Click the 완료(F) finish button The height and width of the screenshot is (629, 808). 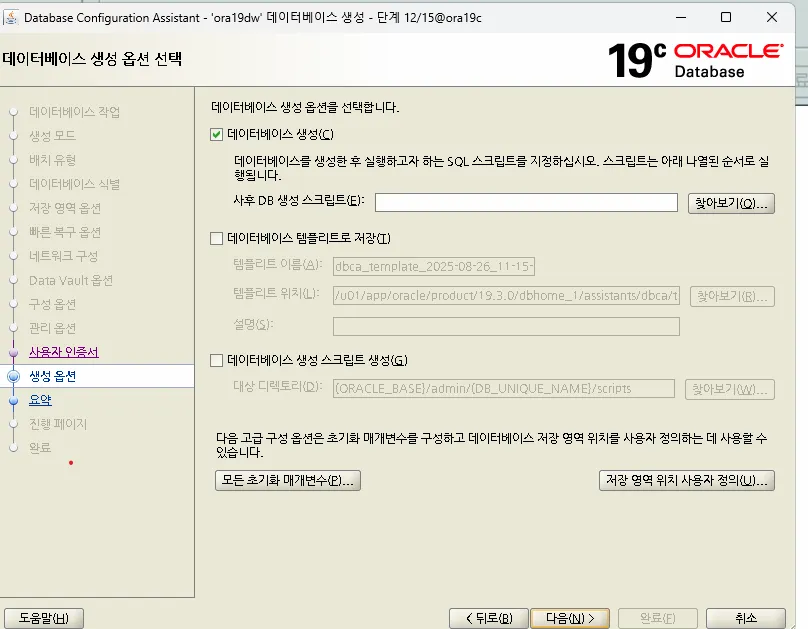click(x=658, y=618)
